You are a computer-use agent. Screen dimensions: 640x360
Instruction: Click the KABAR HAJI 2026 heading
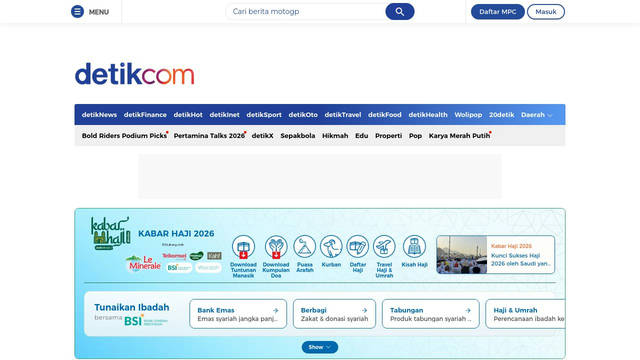coord(176,233)
